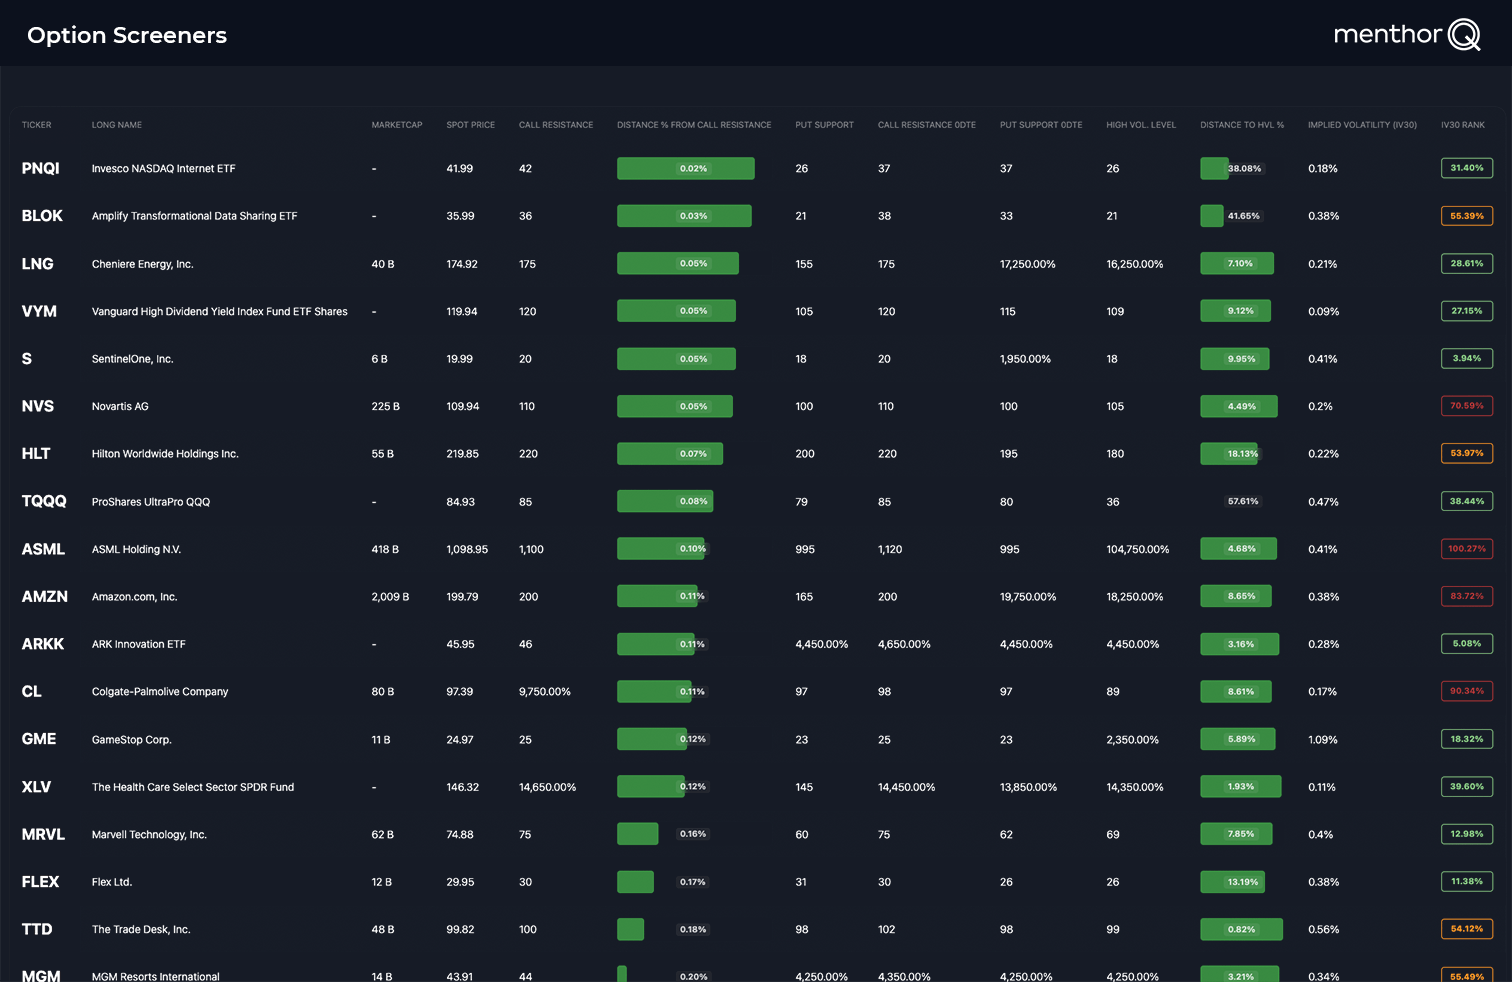Sort by the MARKETCAP column header
Image resolution: width=1512 pixels, height=982 pixels.
[x=397, y=125]
